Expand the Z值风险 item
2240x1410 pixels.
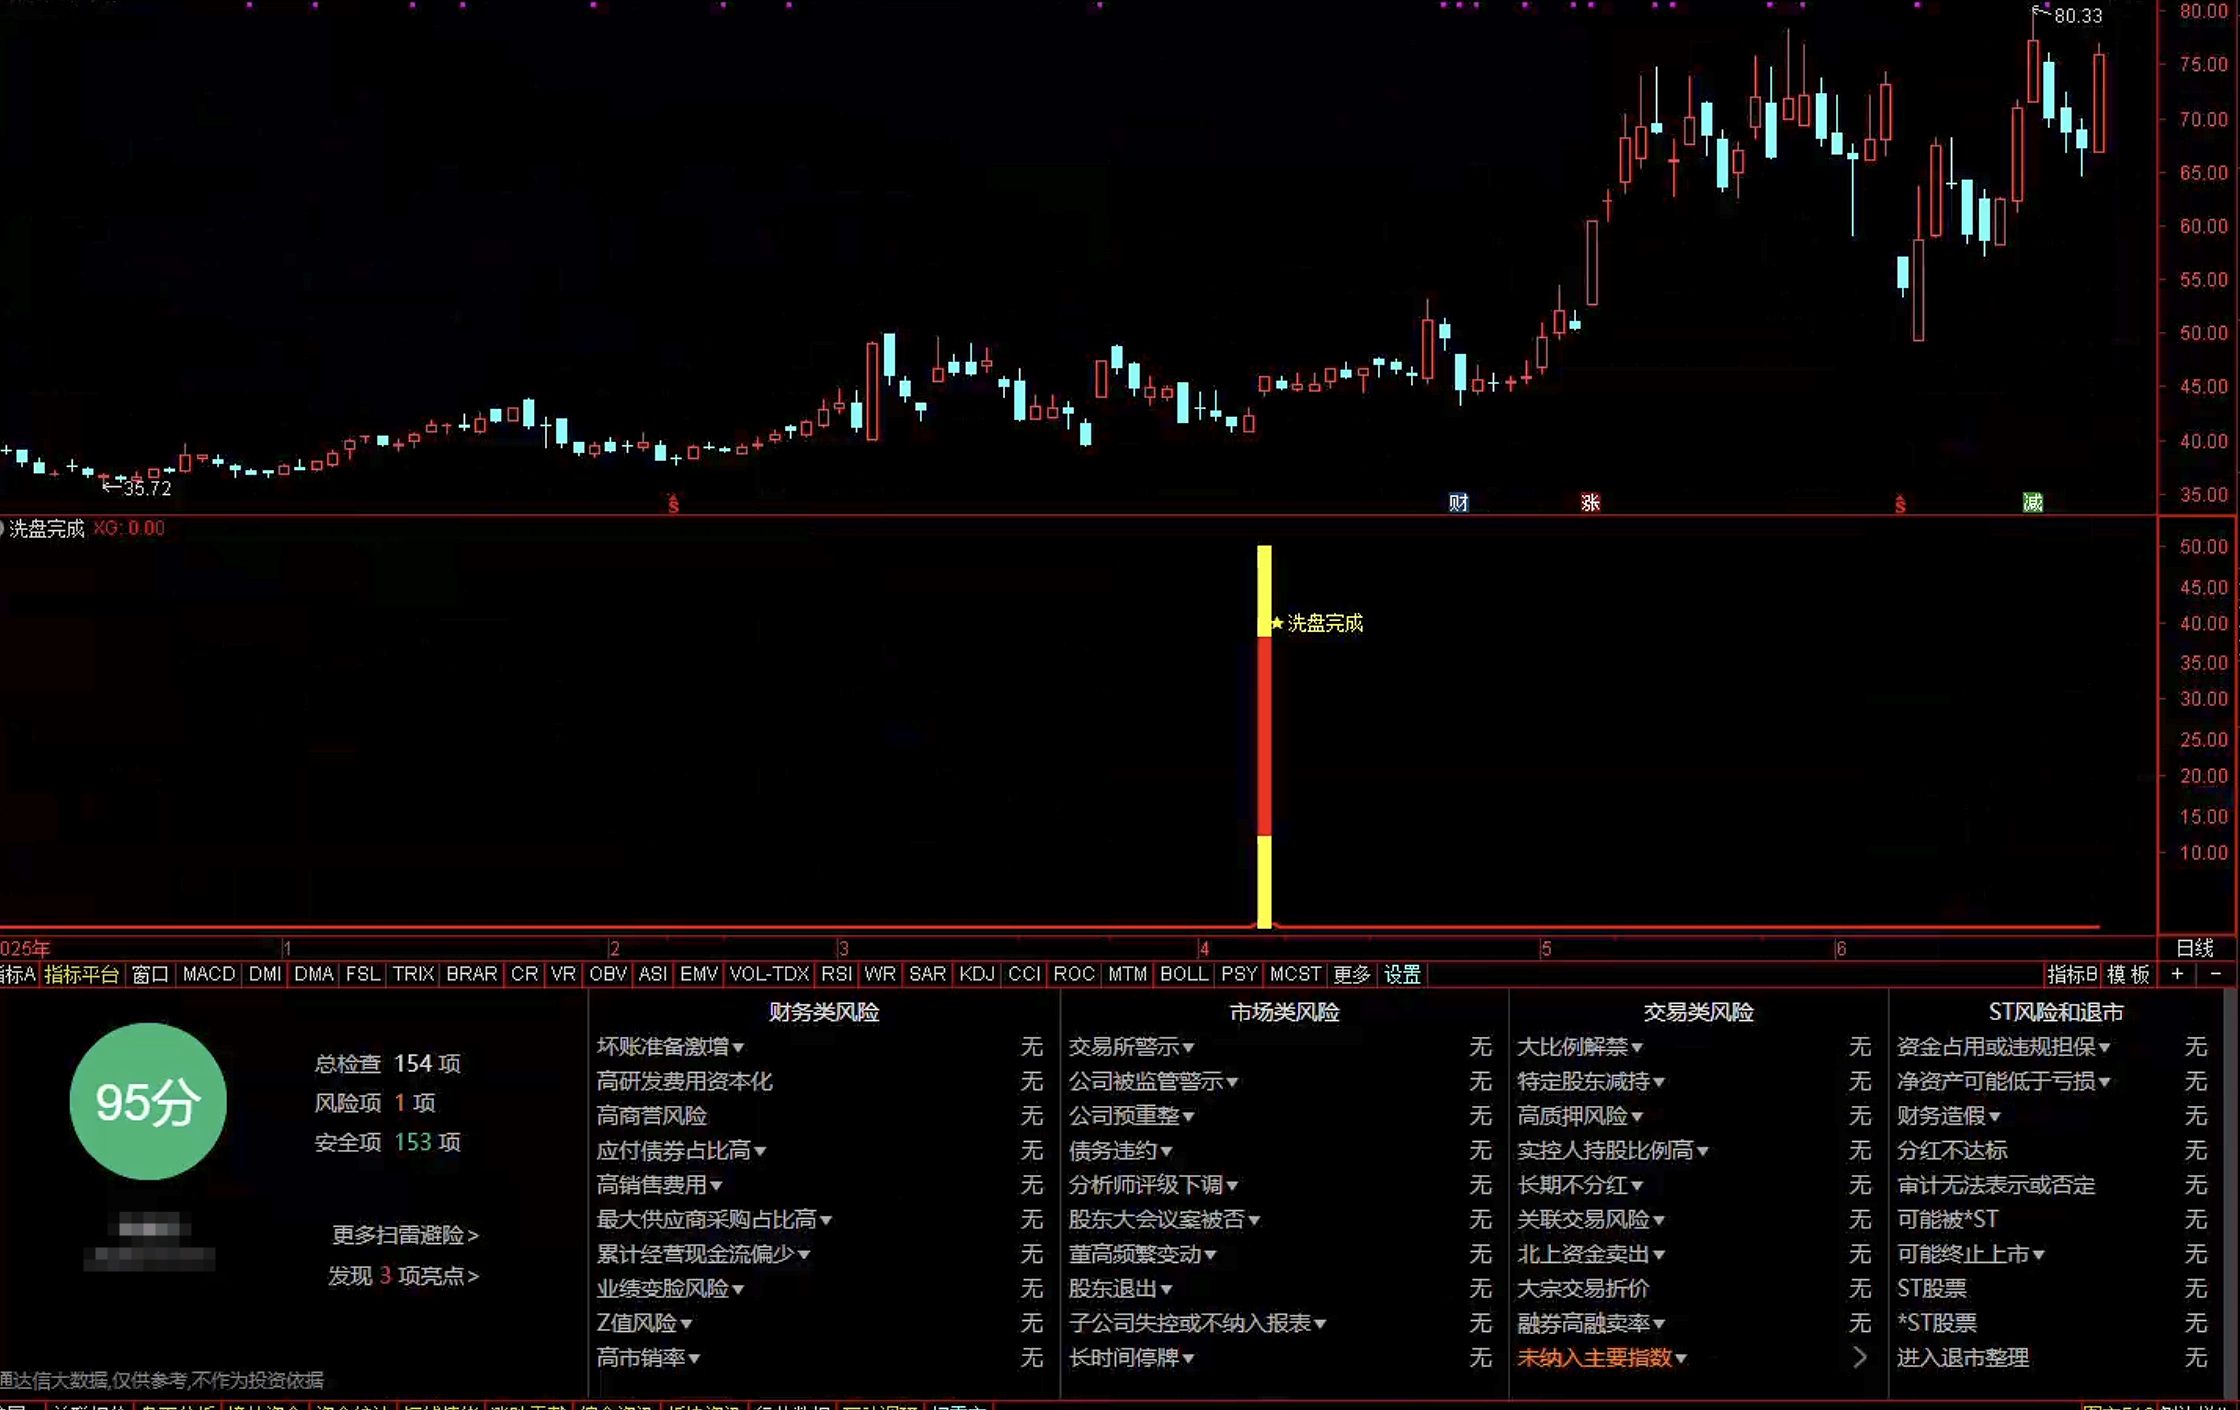click(644, 1322)
